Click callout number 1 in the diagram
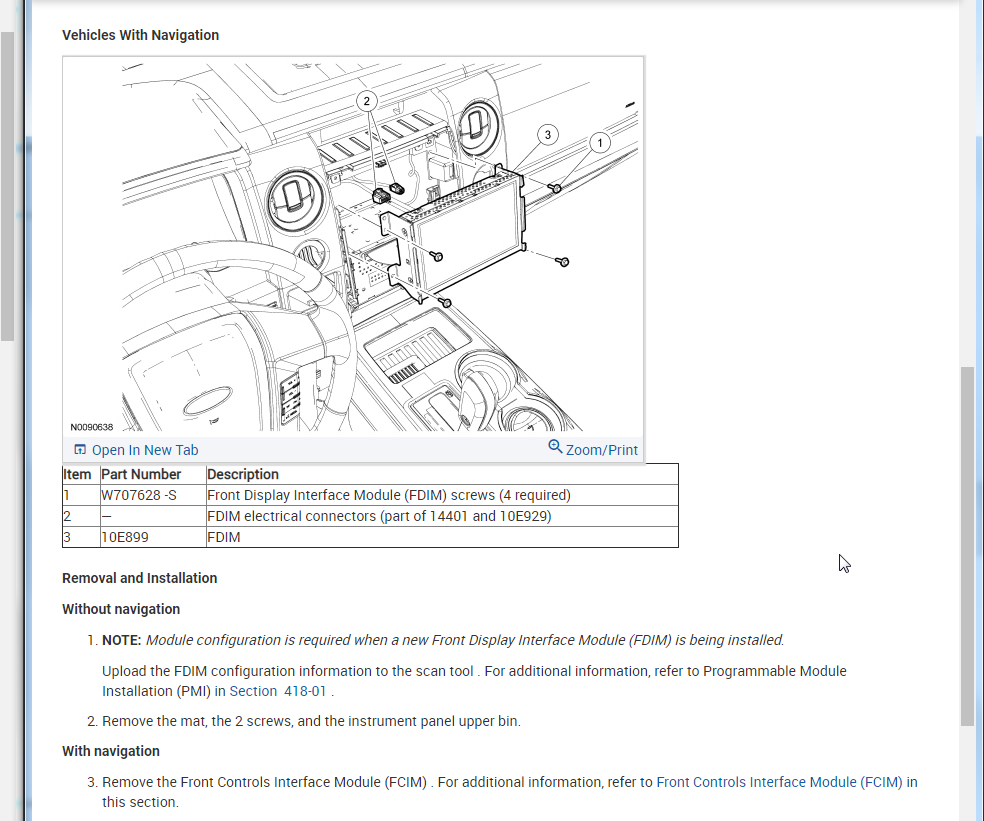The image size is (984, 821). coord(599,143)
